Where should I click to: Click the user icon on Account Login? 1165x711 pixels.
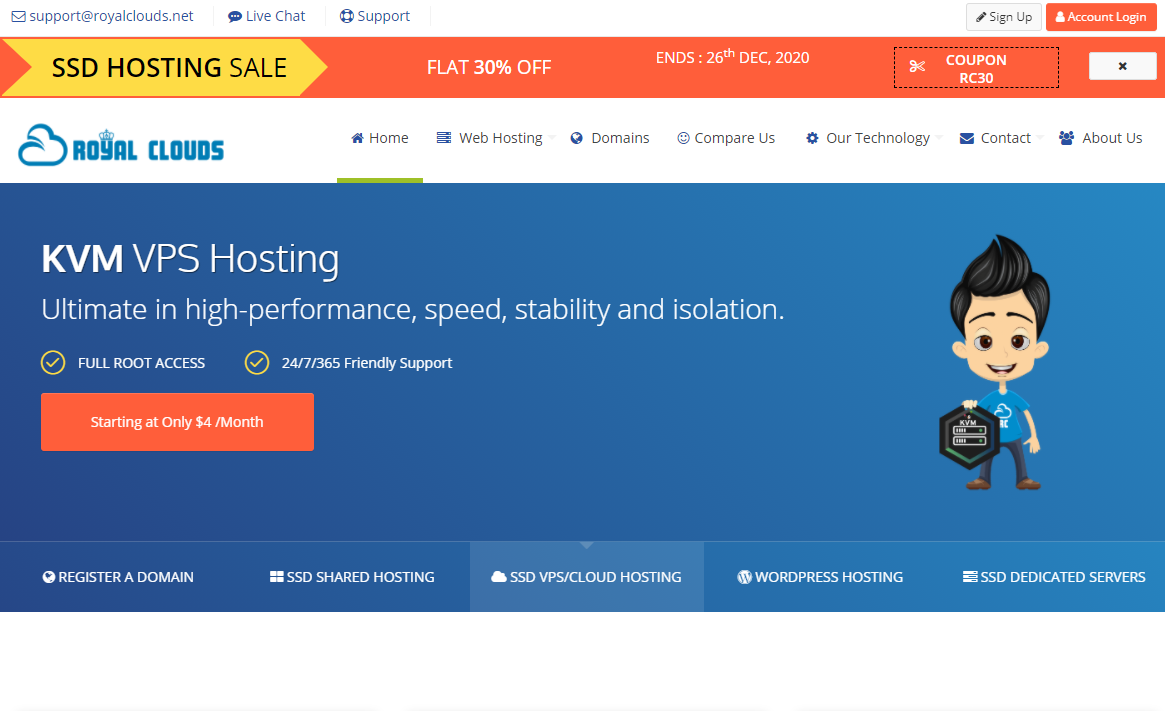pyautogui.click(x=1060, y=17)
